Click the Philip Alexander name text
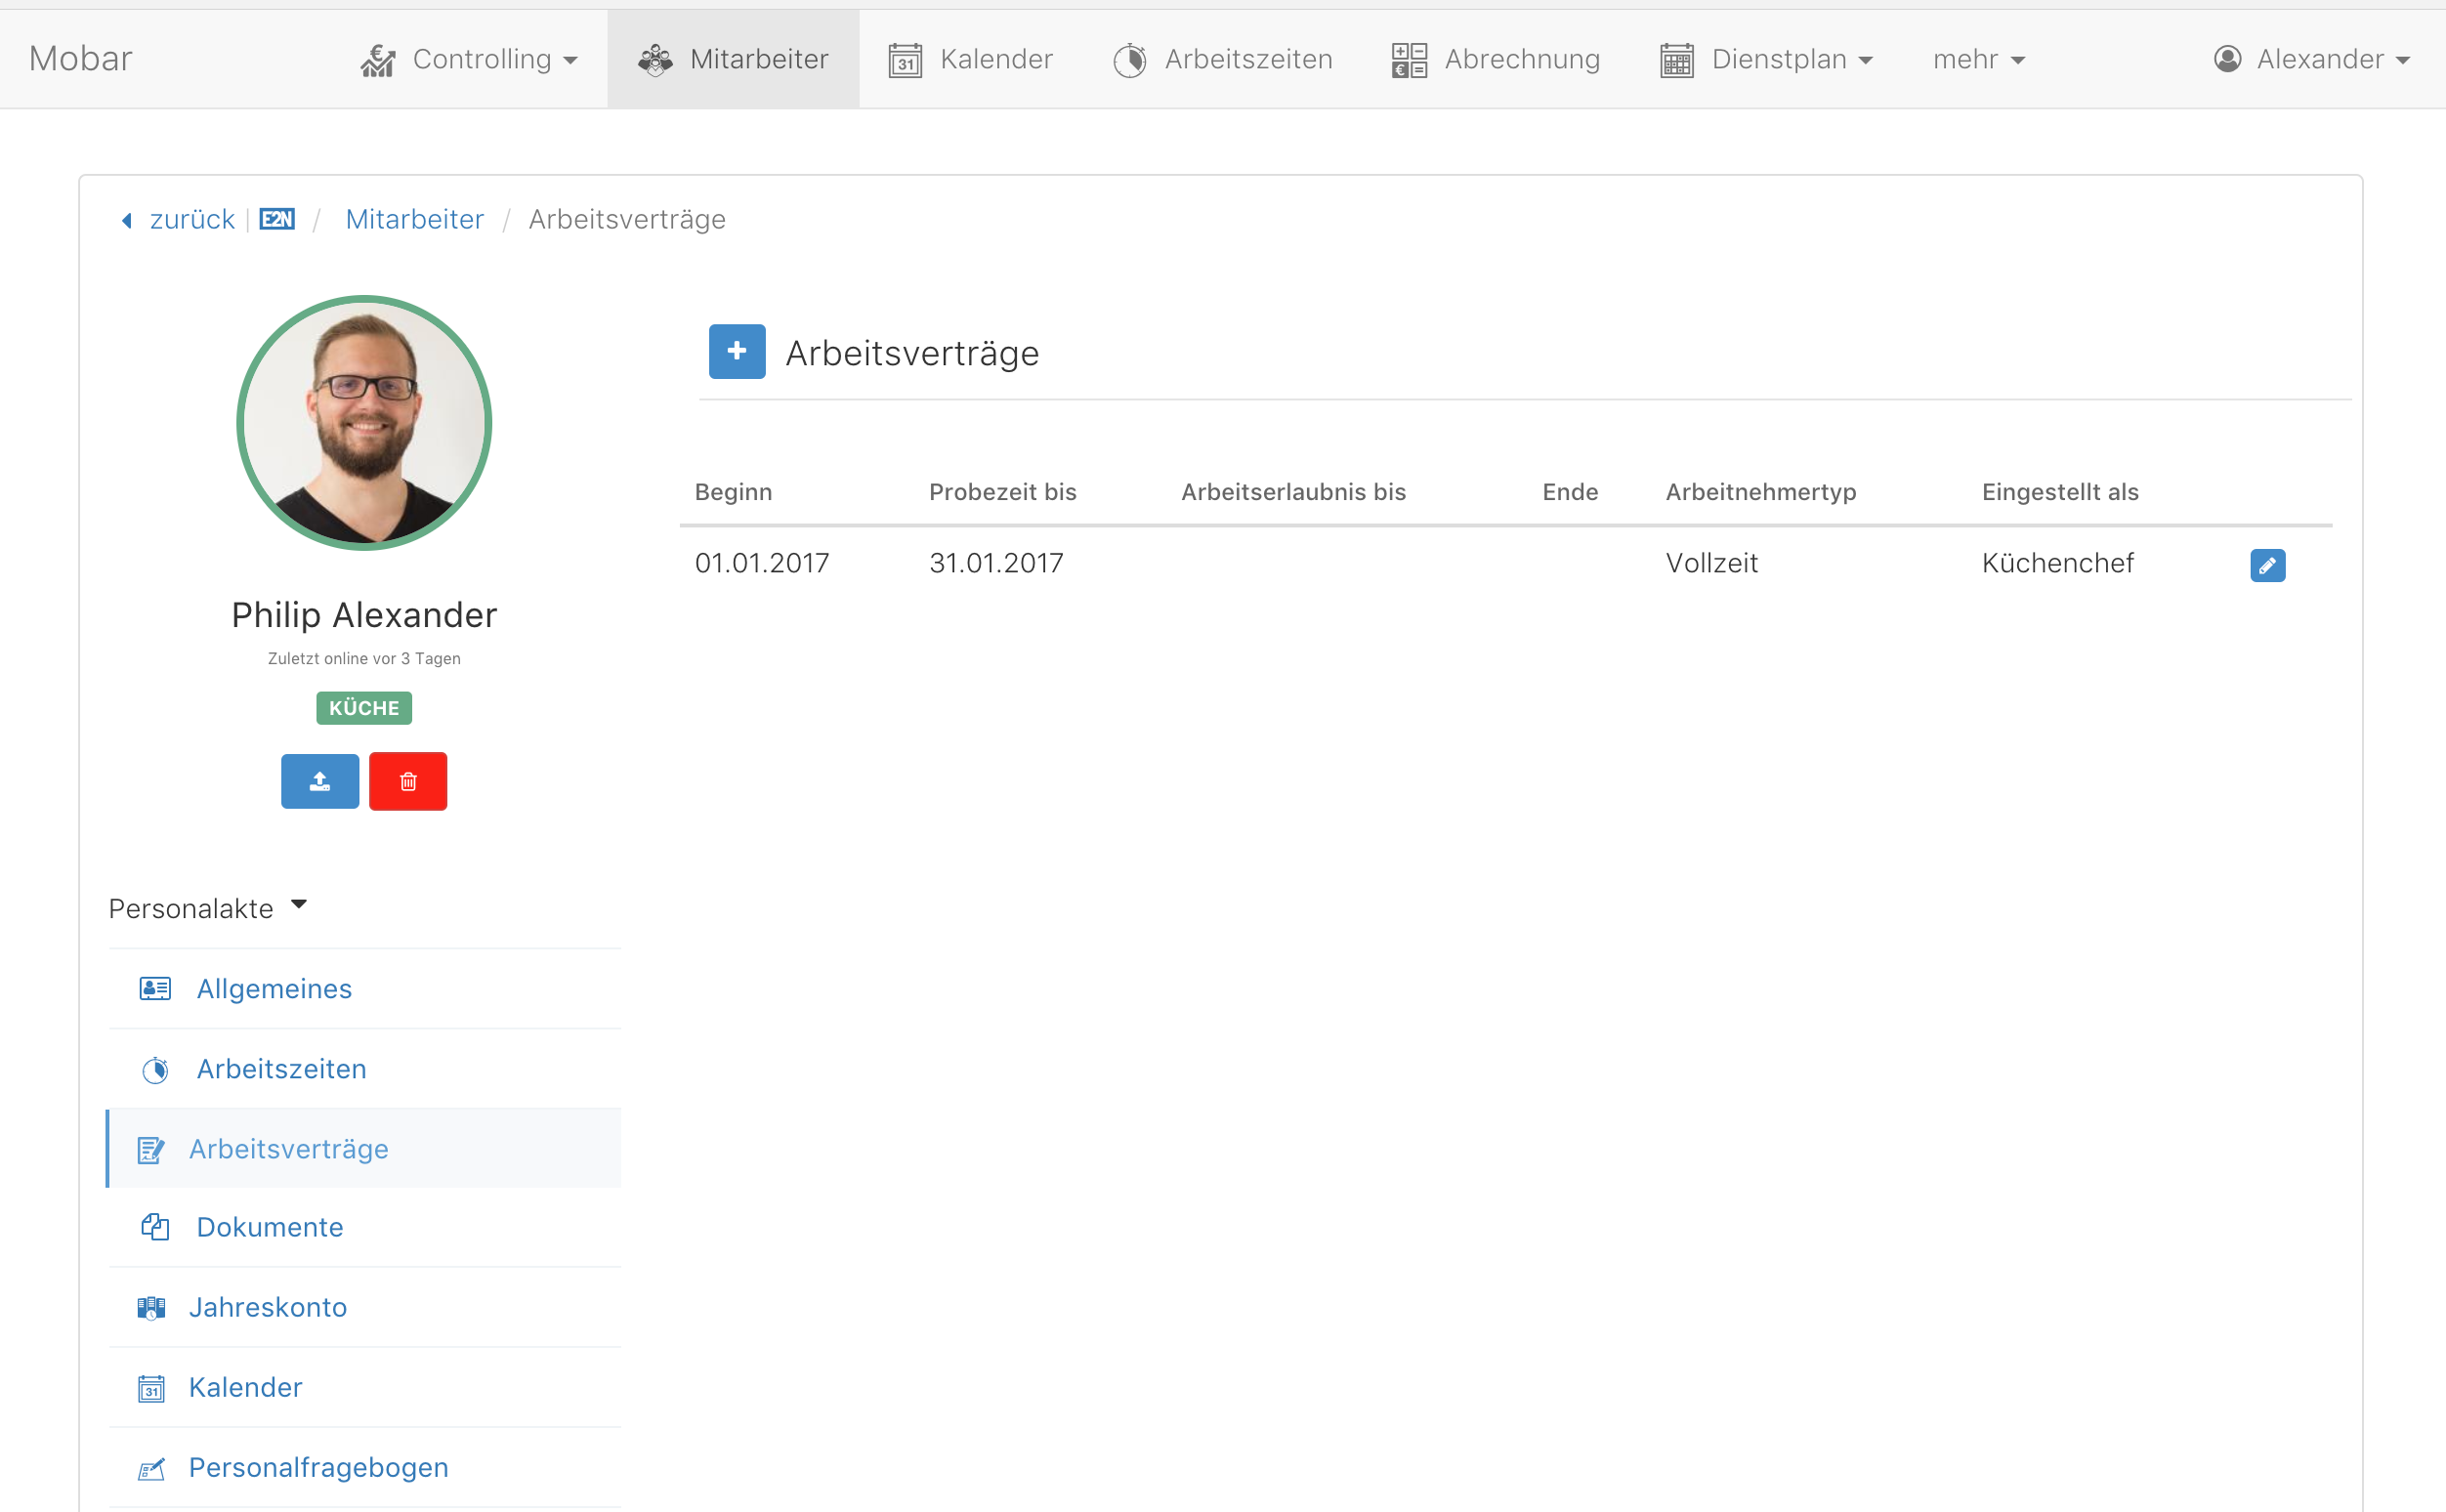The width and height of the screenshot is (2446, 1512). point(364,614)
